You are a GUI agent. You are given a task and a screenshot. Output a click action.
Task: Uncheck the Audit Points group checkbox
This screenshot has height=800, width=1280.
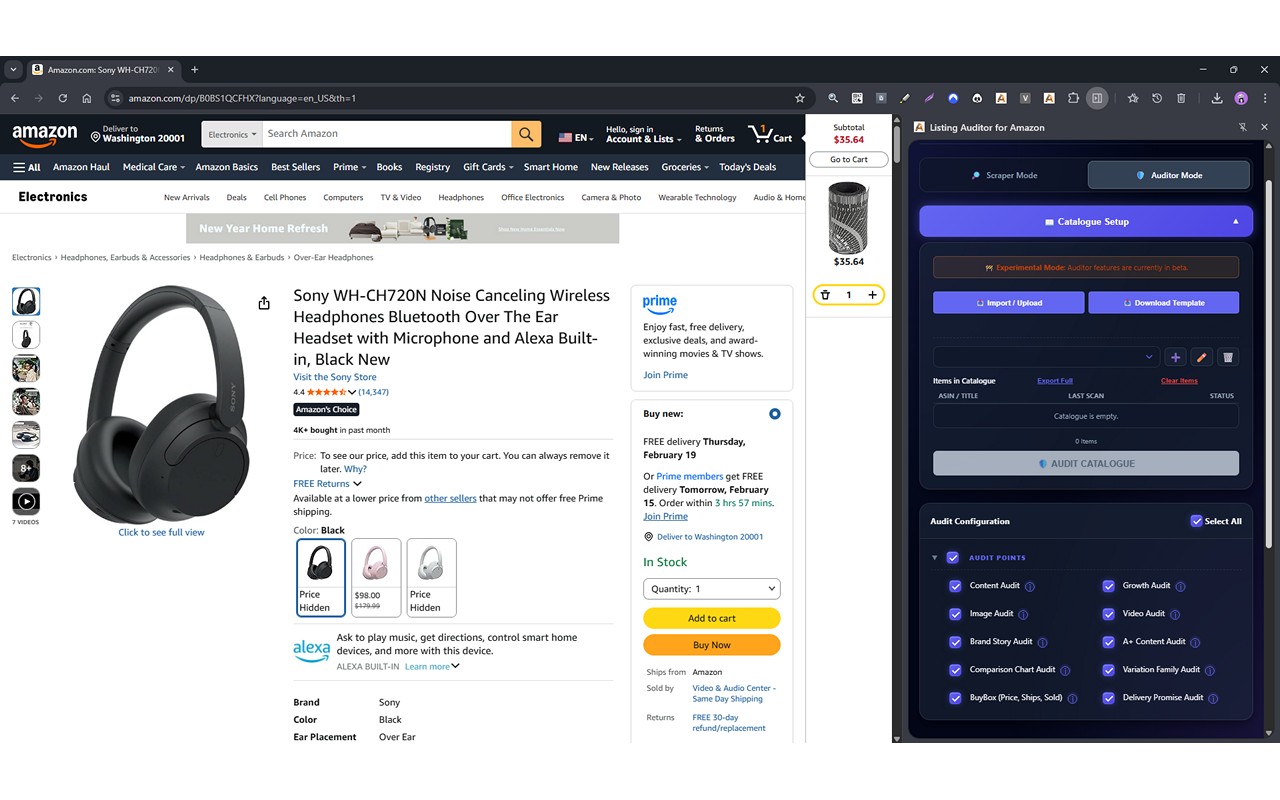tap(953, 558)
